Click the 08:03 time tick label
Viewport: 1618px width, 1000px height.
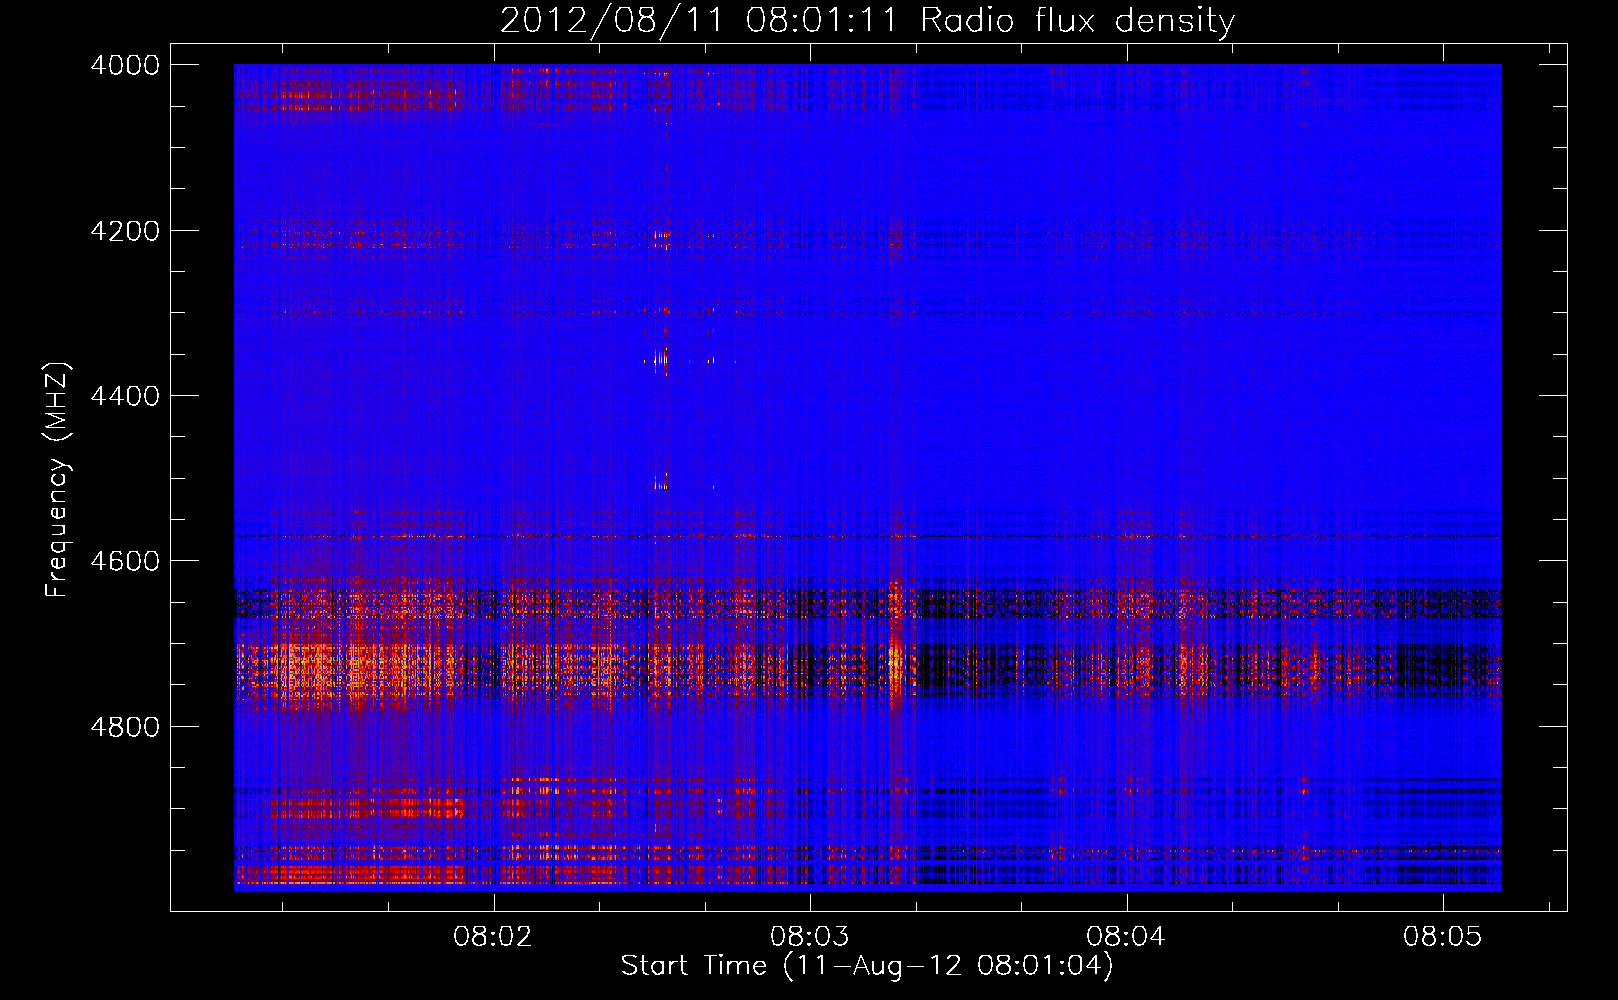[x=809, y=936]
